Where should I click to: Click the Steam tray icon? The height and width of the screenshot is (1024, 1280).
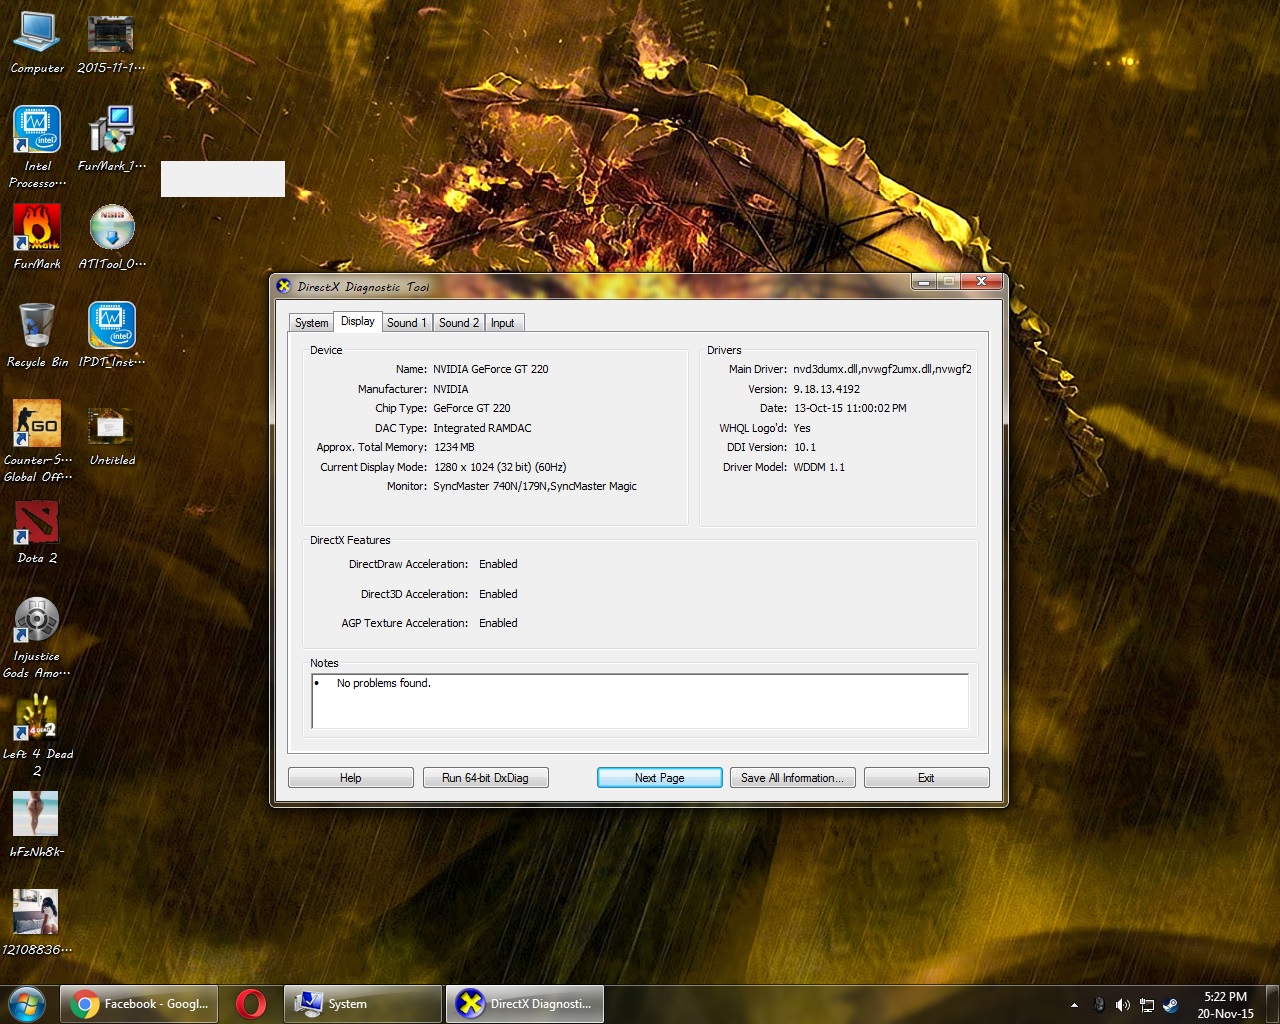1171,1005
